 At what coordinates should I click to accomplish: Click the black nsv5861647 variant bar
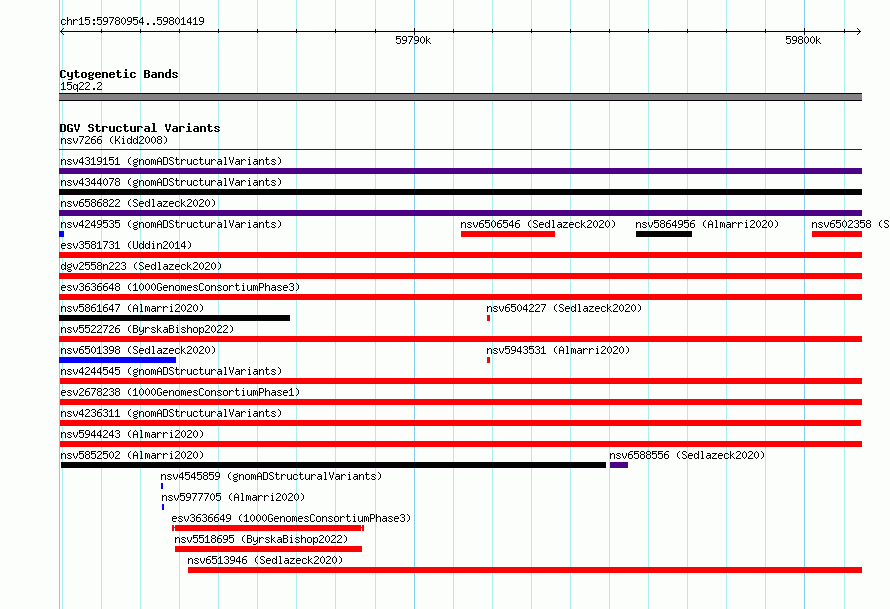[x=175, y=318]
